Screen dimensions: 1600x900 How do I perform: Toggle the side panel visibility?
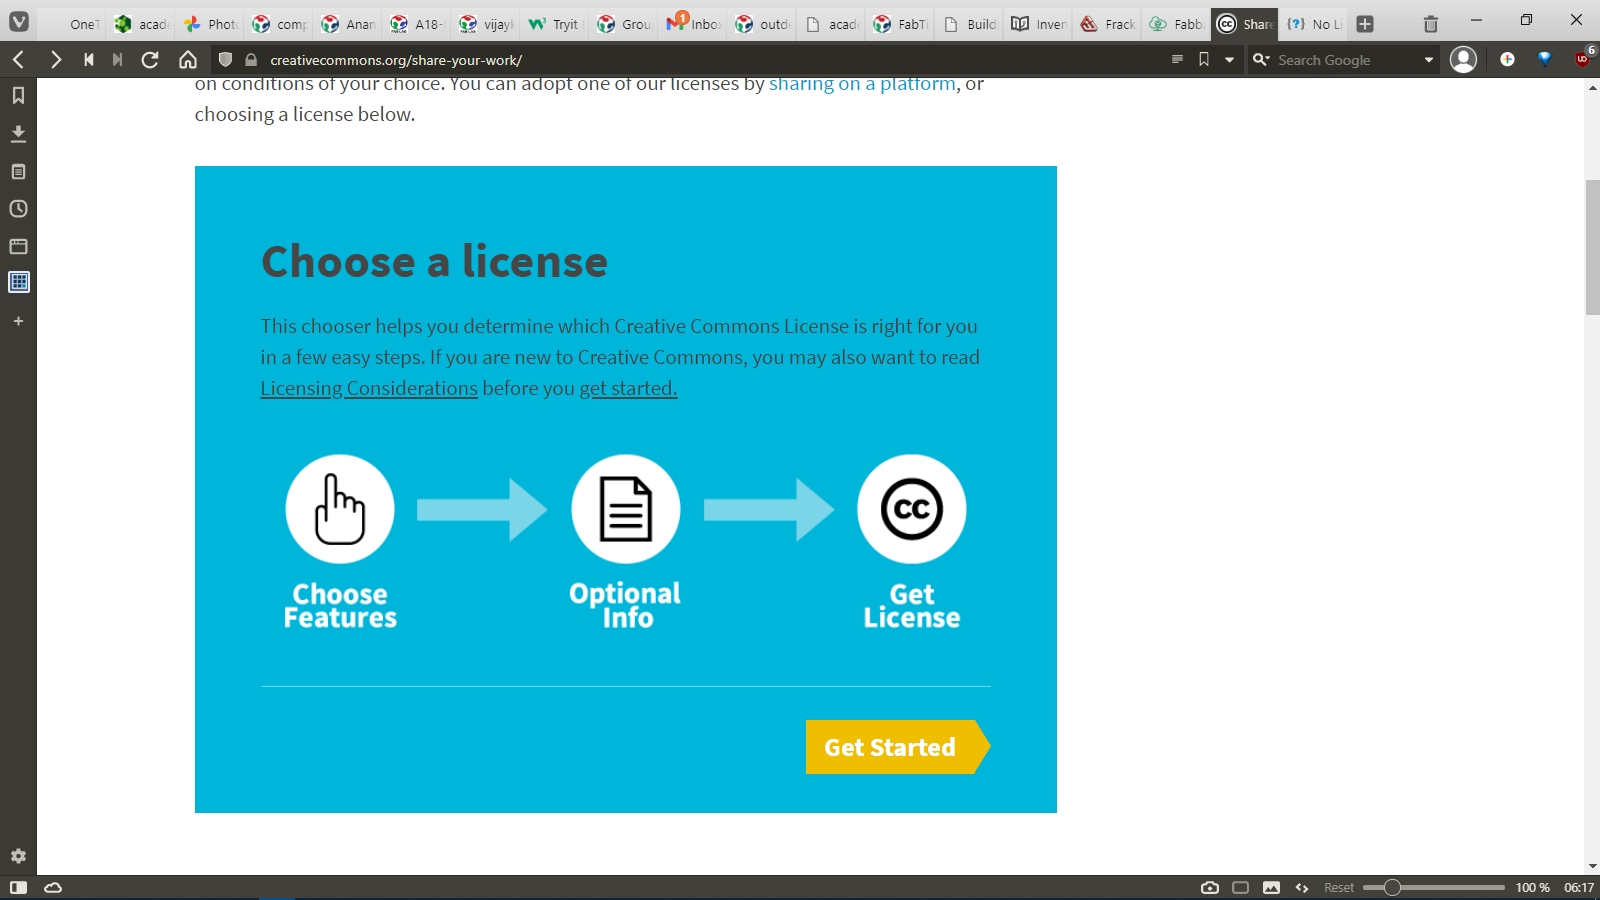pyautogui.click(x=18, y=888)
